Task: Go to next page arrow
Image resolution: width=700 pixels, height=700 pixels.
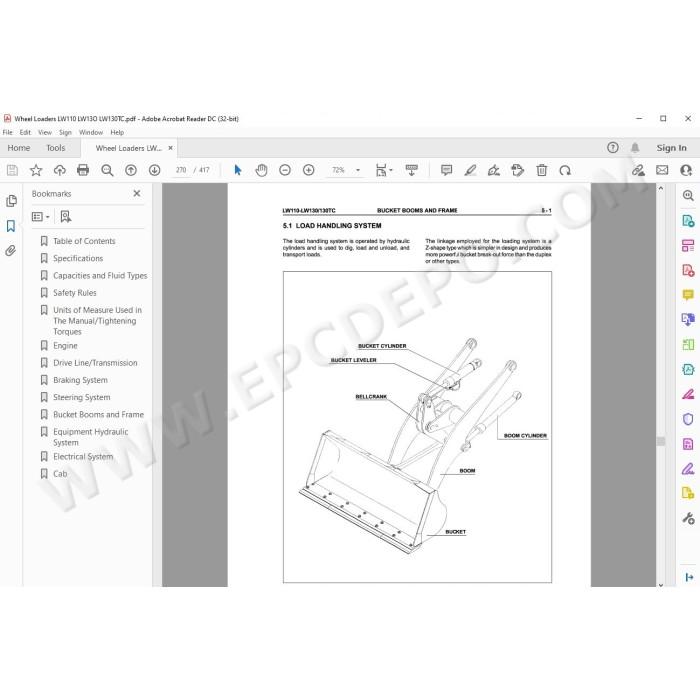Action: 154,170
